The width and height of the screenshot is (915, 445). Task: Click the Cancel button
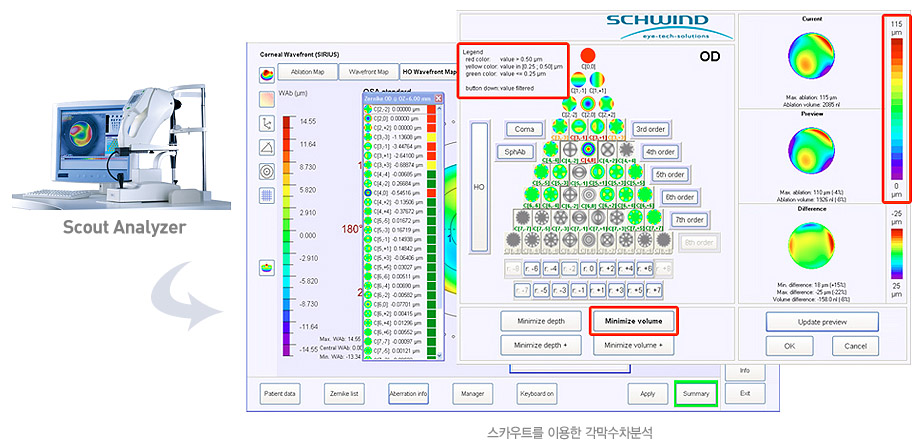[x=855, y=346]
